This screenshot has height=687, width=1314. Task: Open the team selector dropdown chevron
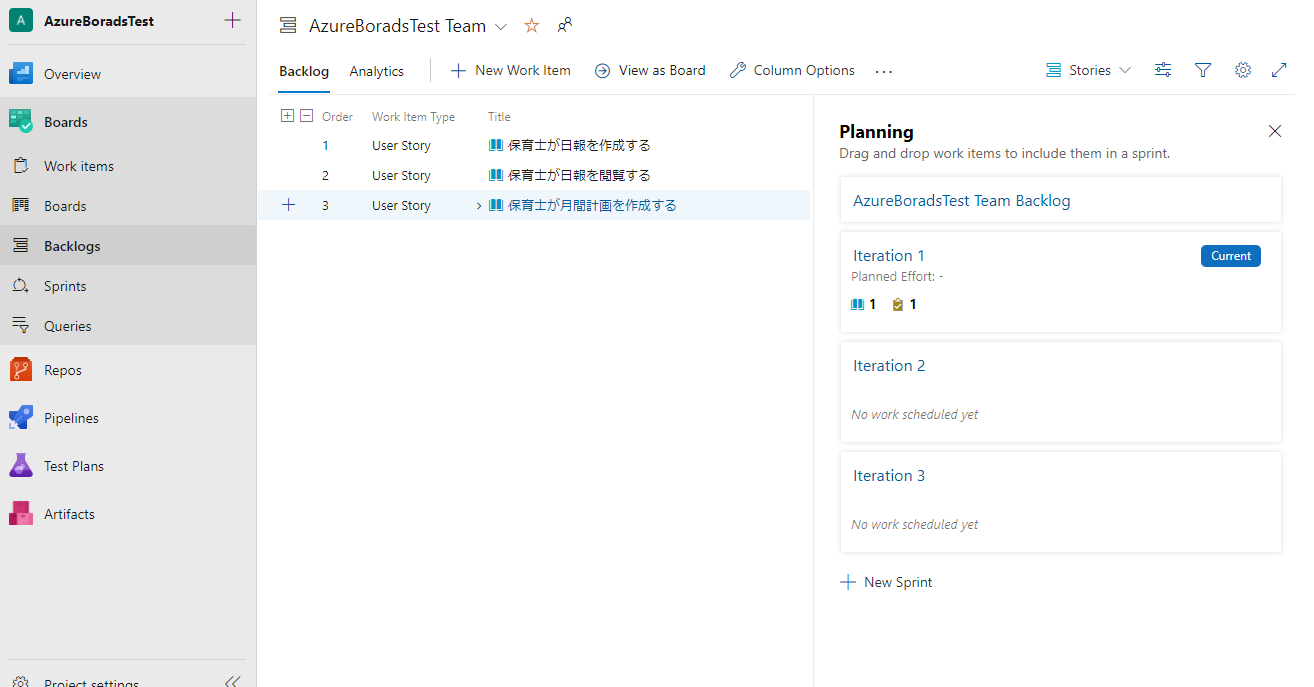pos(501,26)
